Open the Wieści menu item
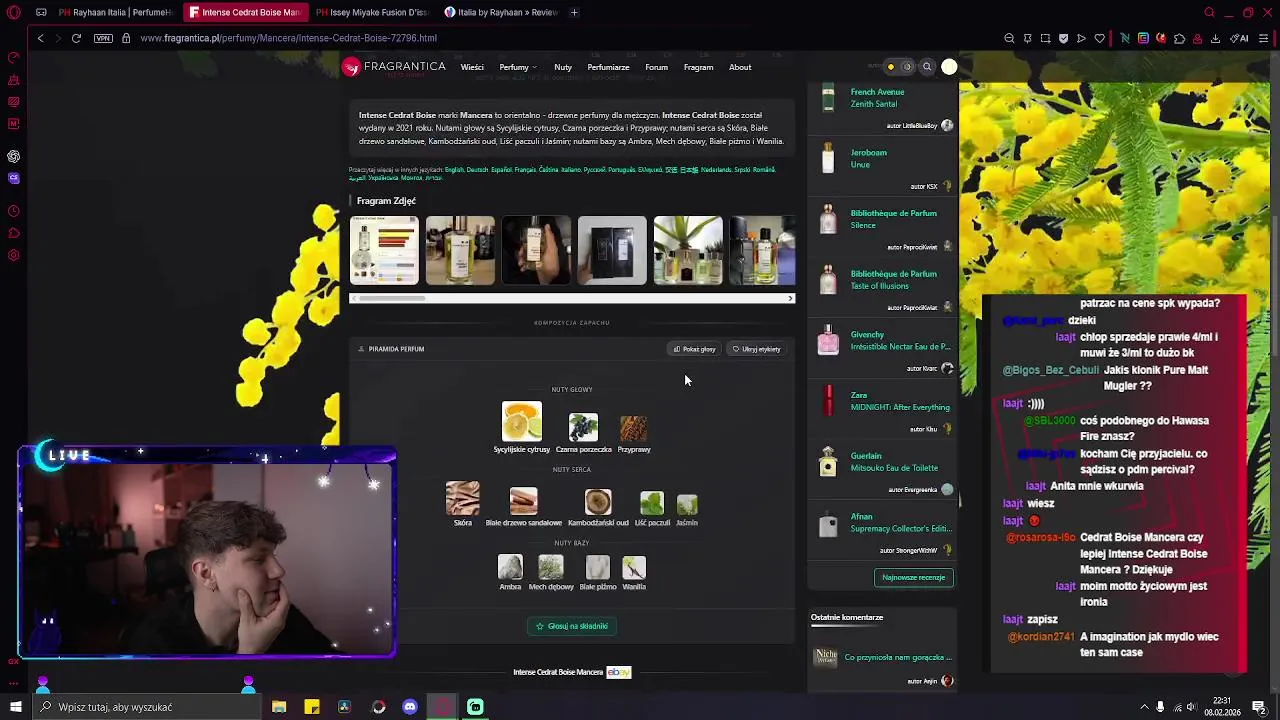The height and width of the screenshot is (720, 1280). (x=472, y=67)
